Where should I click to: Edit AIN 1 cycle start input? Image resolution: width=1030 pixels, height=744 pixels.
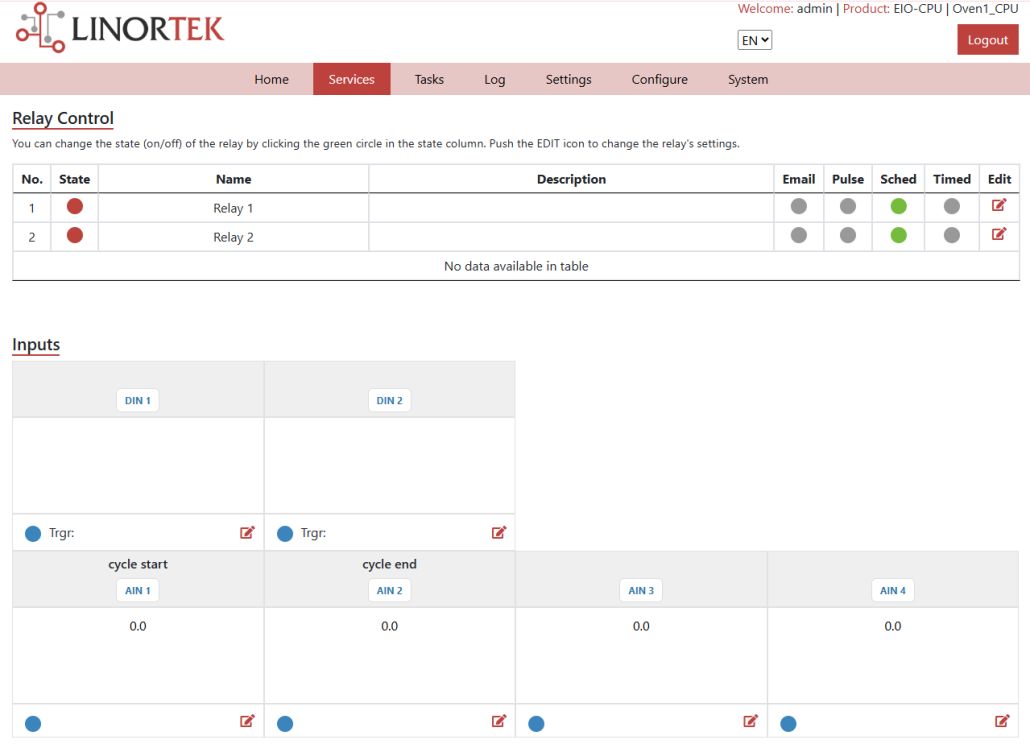[247, 722]
